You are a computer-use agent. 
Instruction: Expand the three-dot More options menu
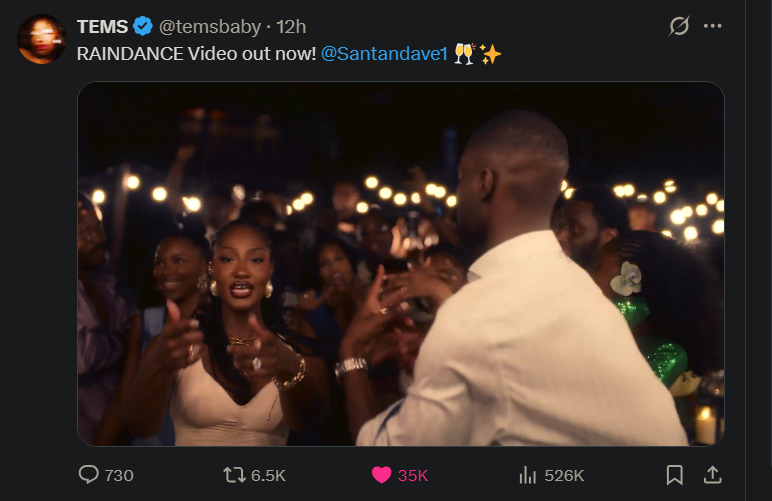tap(712, 26)
